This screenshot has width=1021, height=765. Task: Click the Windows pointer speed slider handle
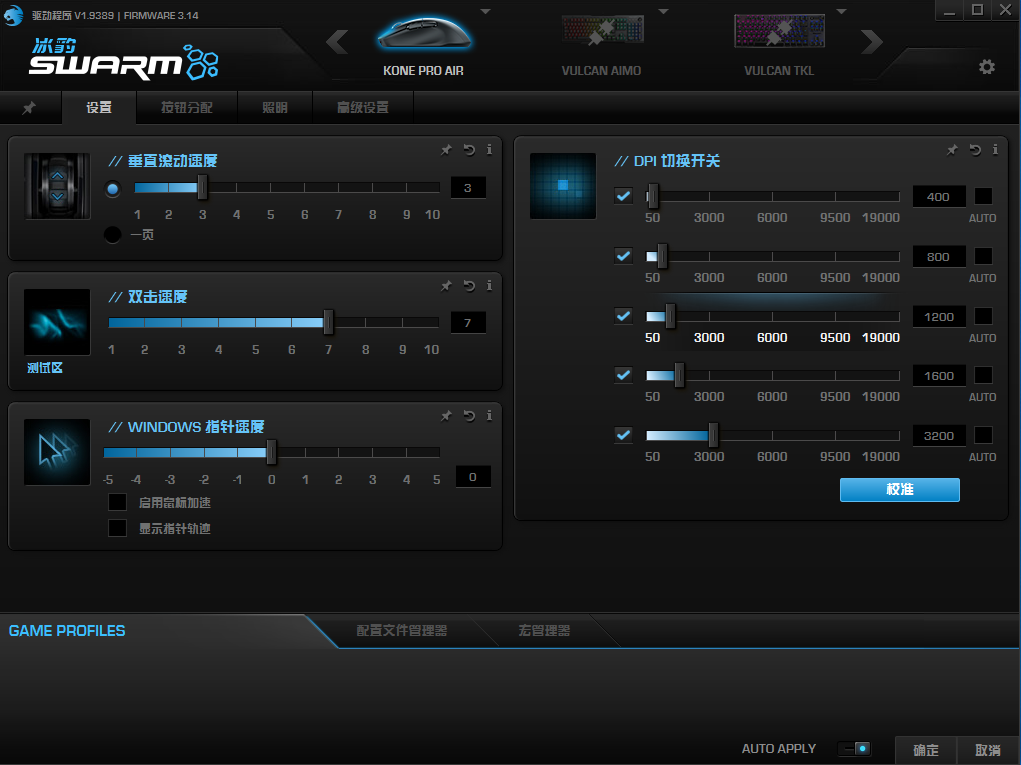tap(272, 452)
